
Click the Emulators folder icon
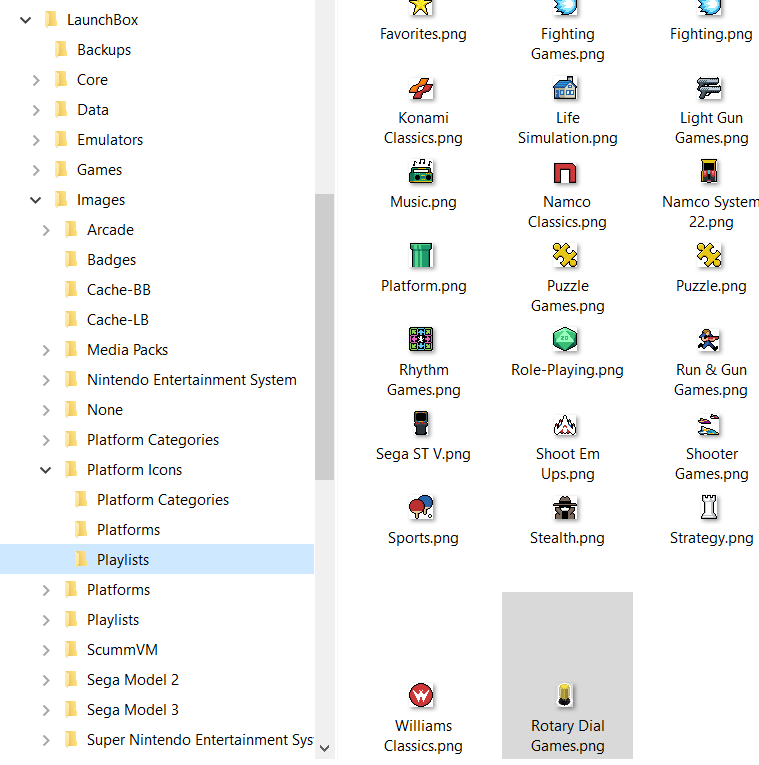(x=61, y=140)
